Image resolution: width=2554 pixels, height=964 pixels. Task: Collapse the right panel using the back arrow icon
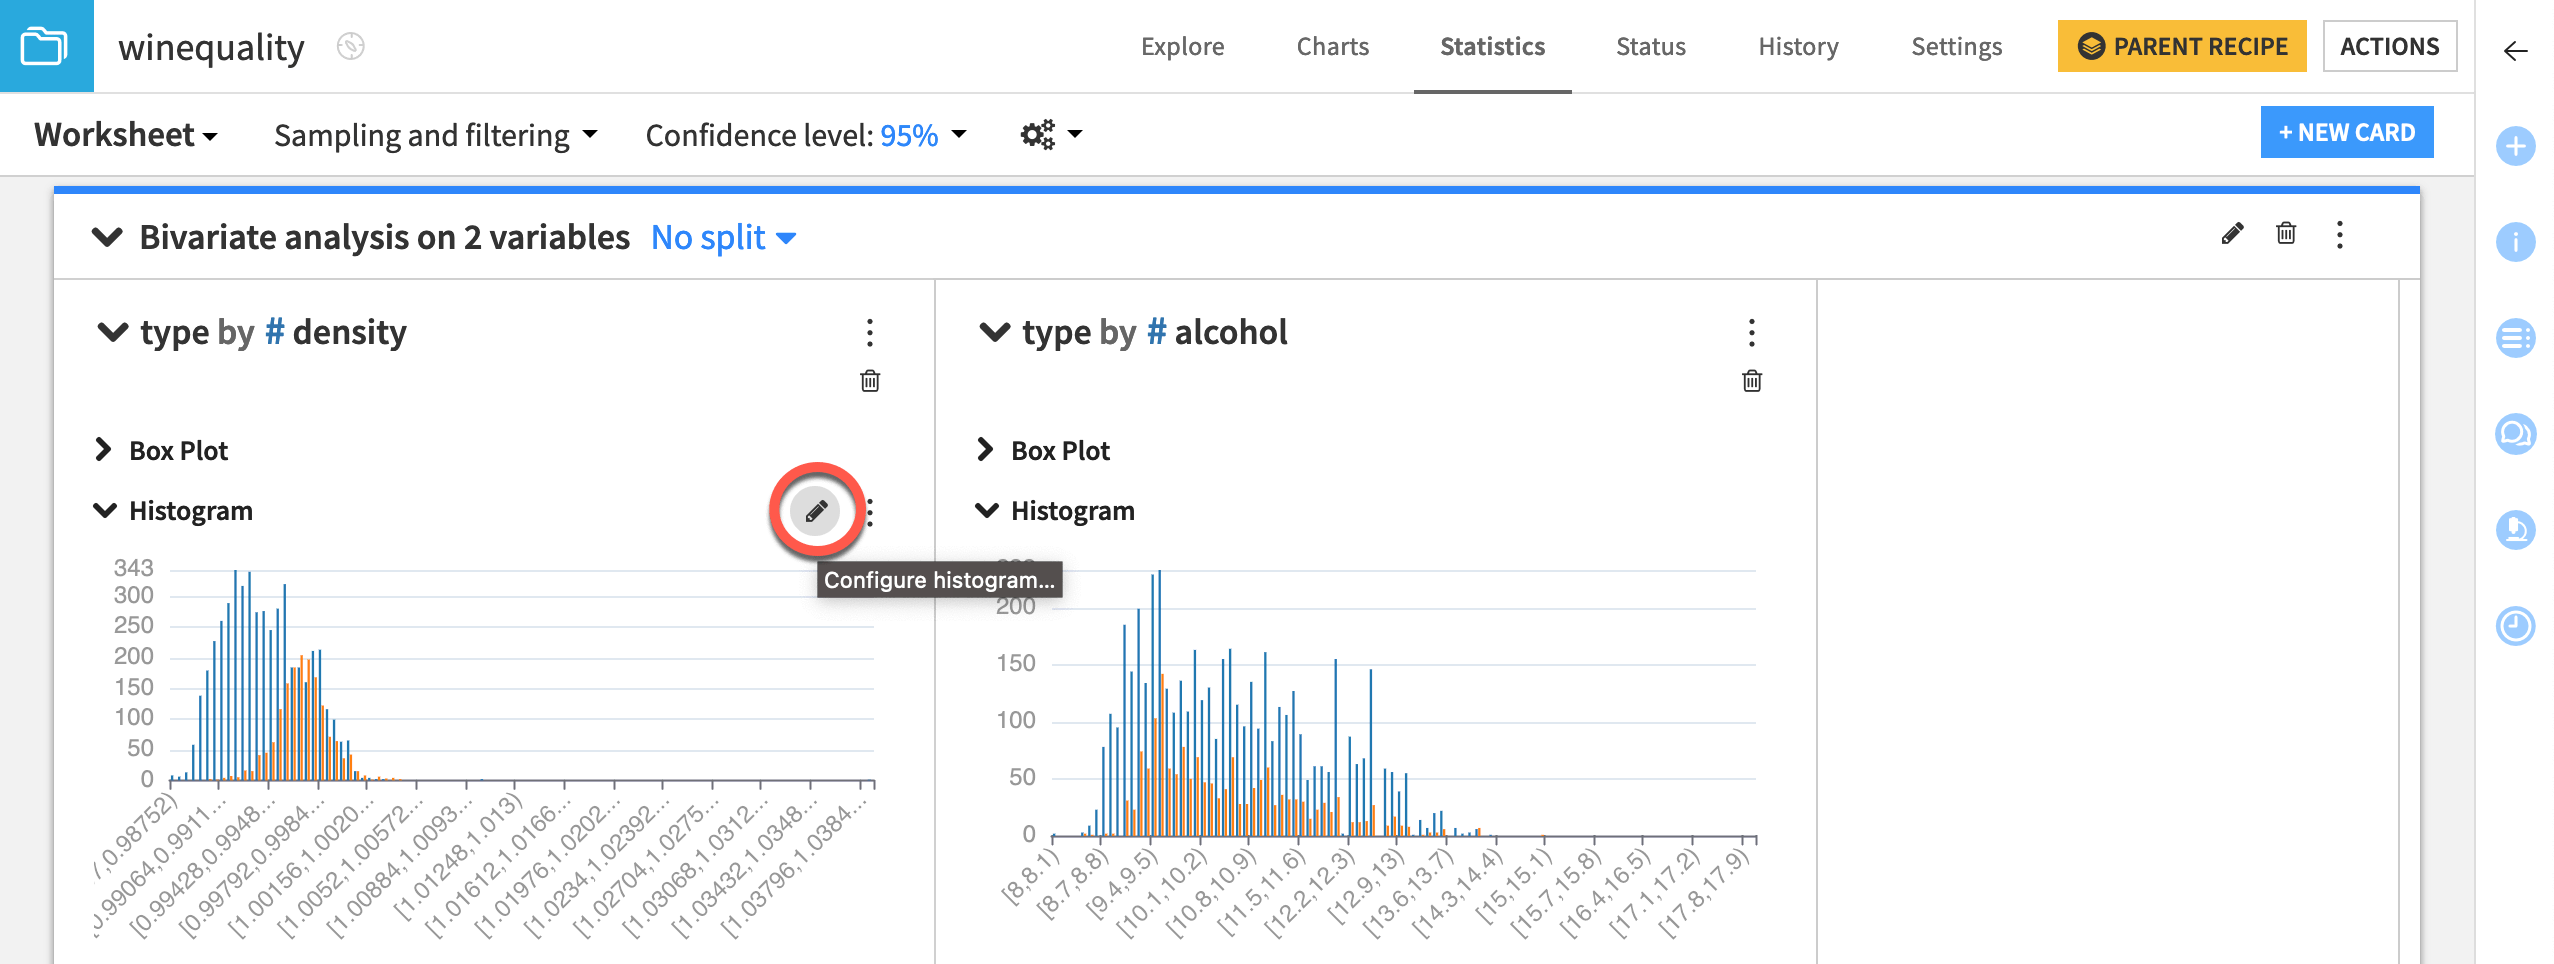[2516, 51]
